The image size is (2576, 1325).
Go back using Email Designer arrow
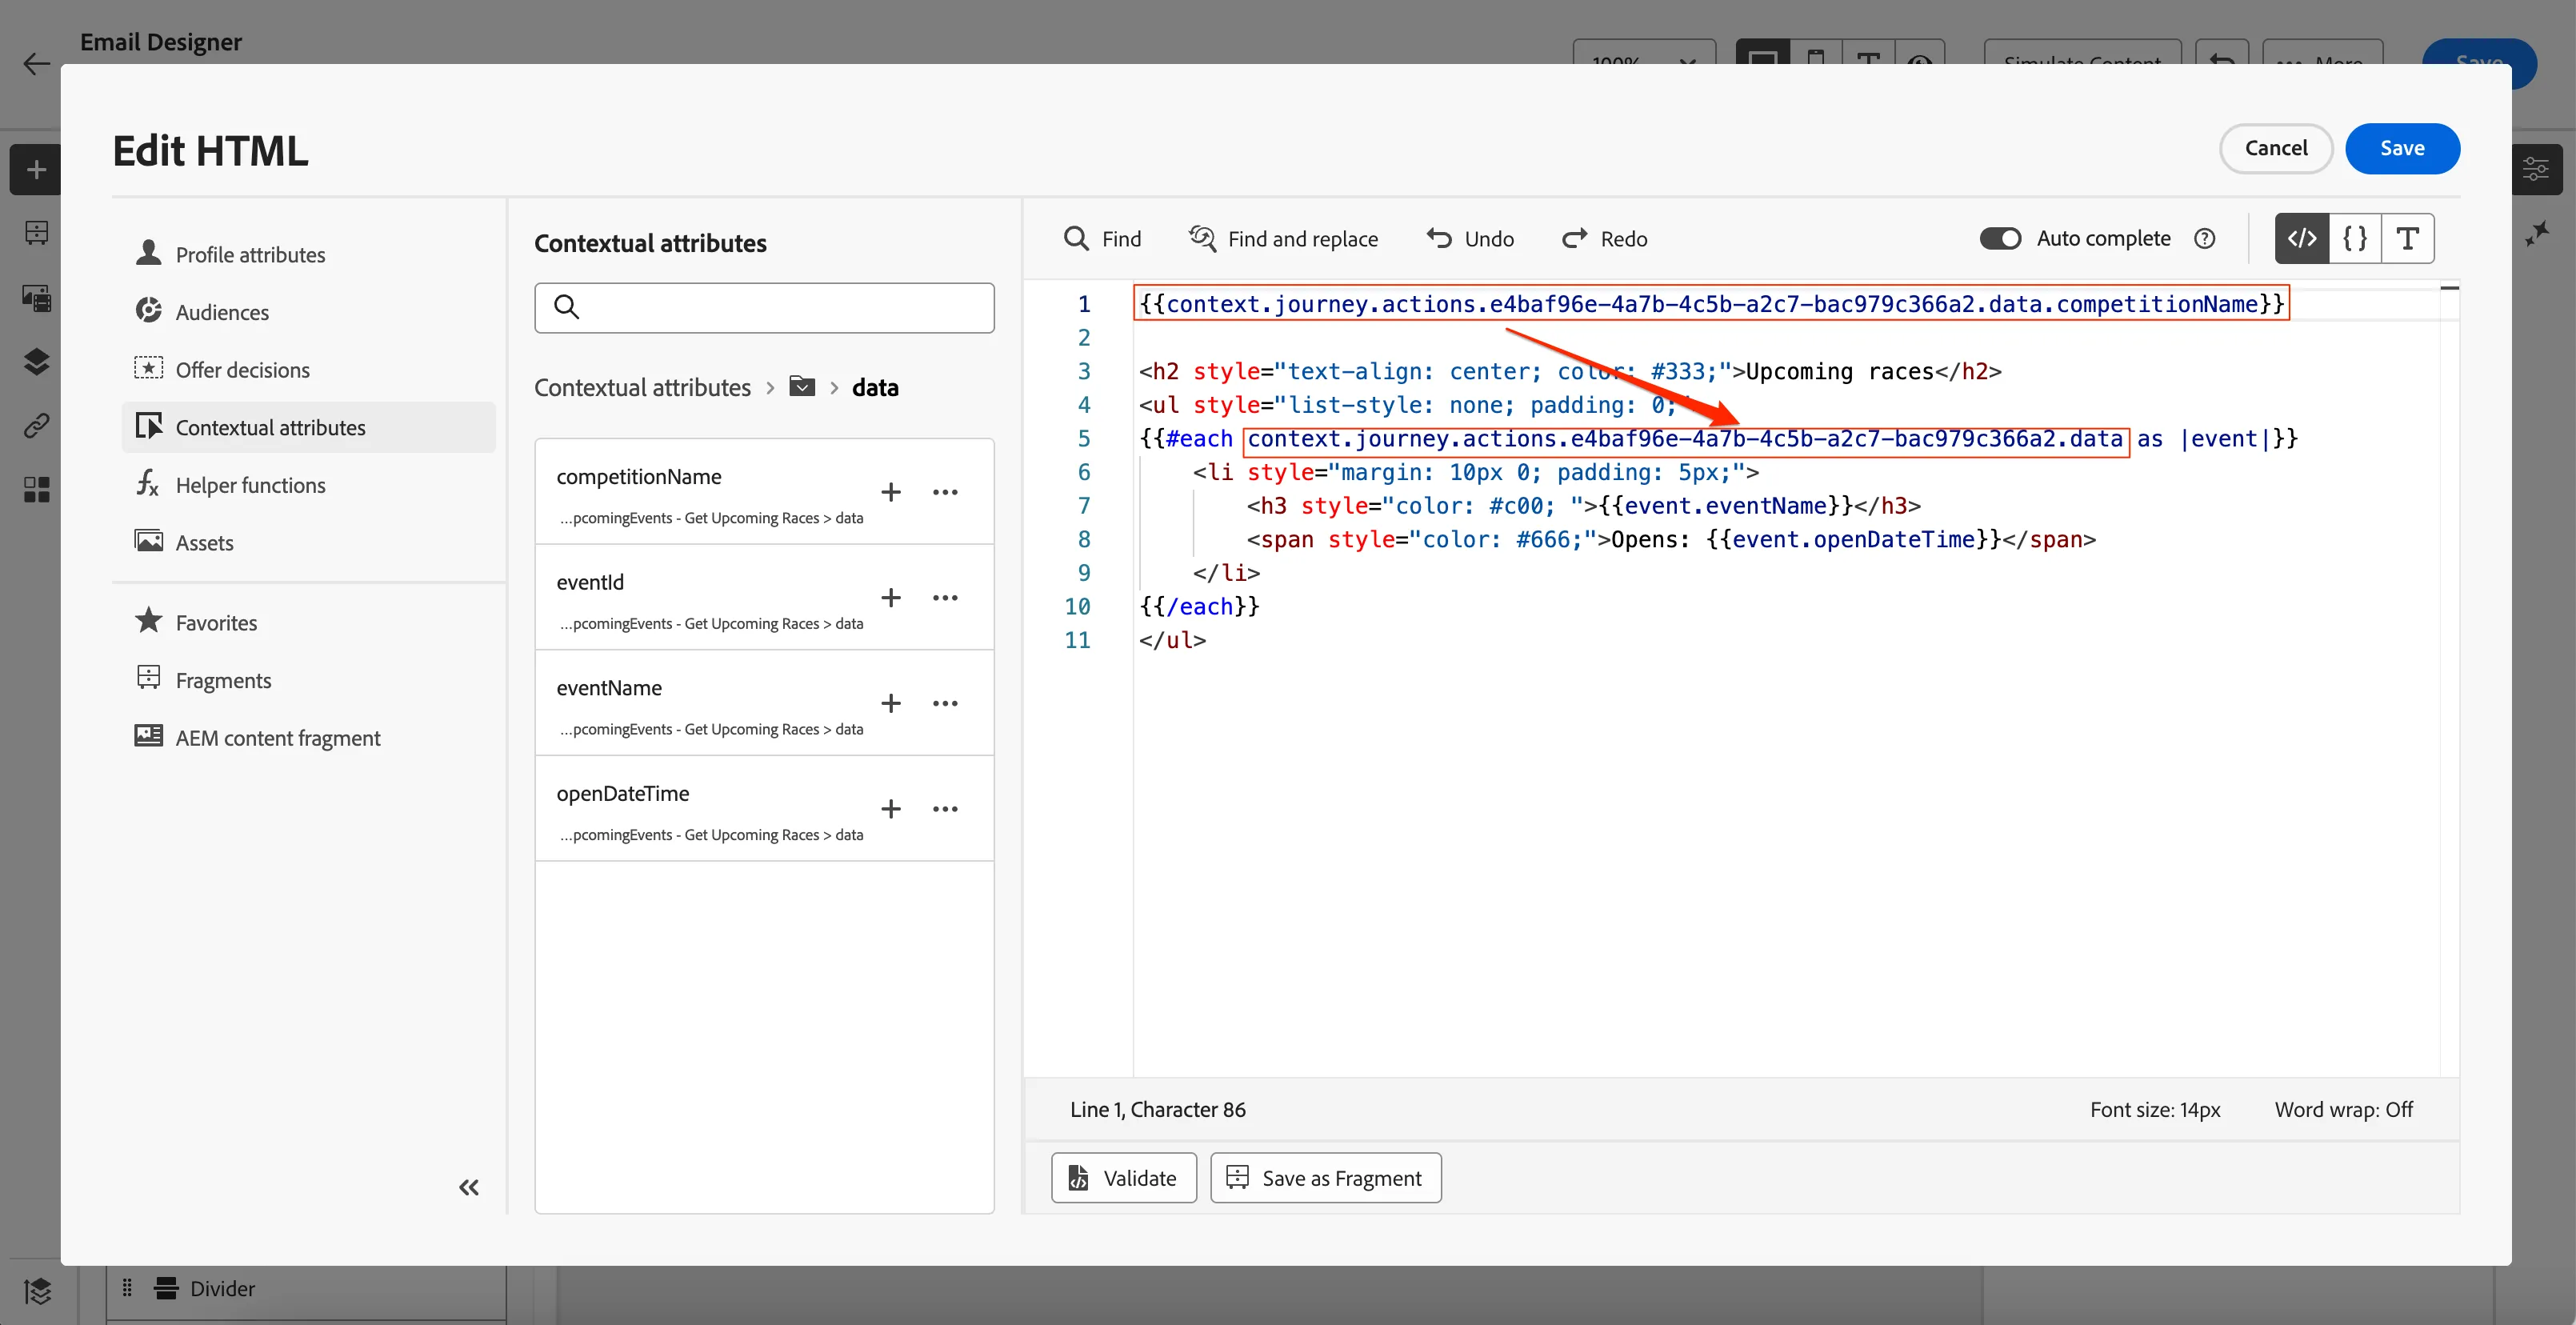coord(36,64)
